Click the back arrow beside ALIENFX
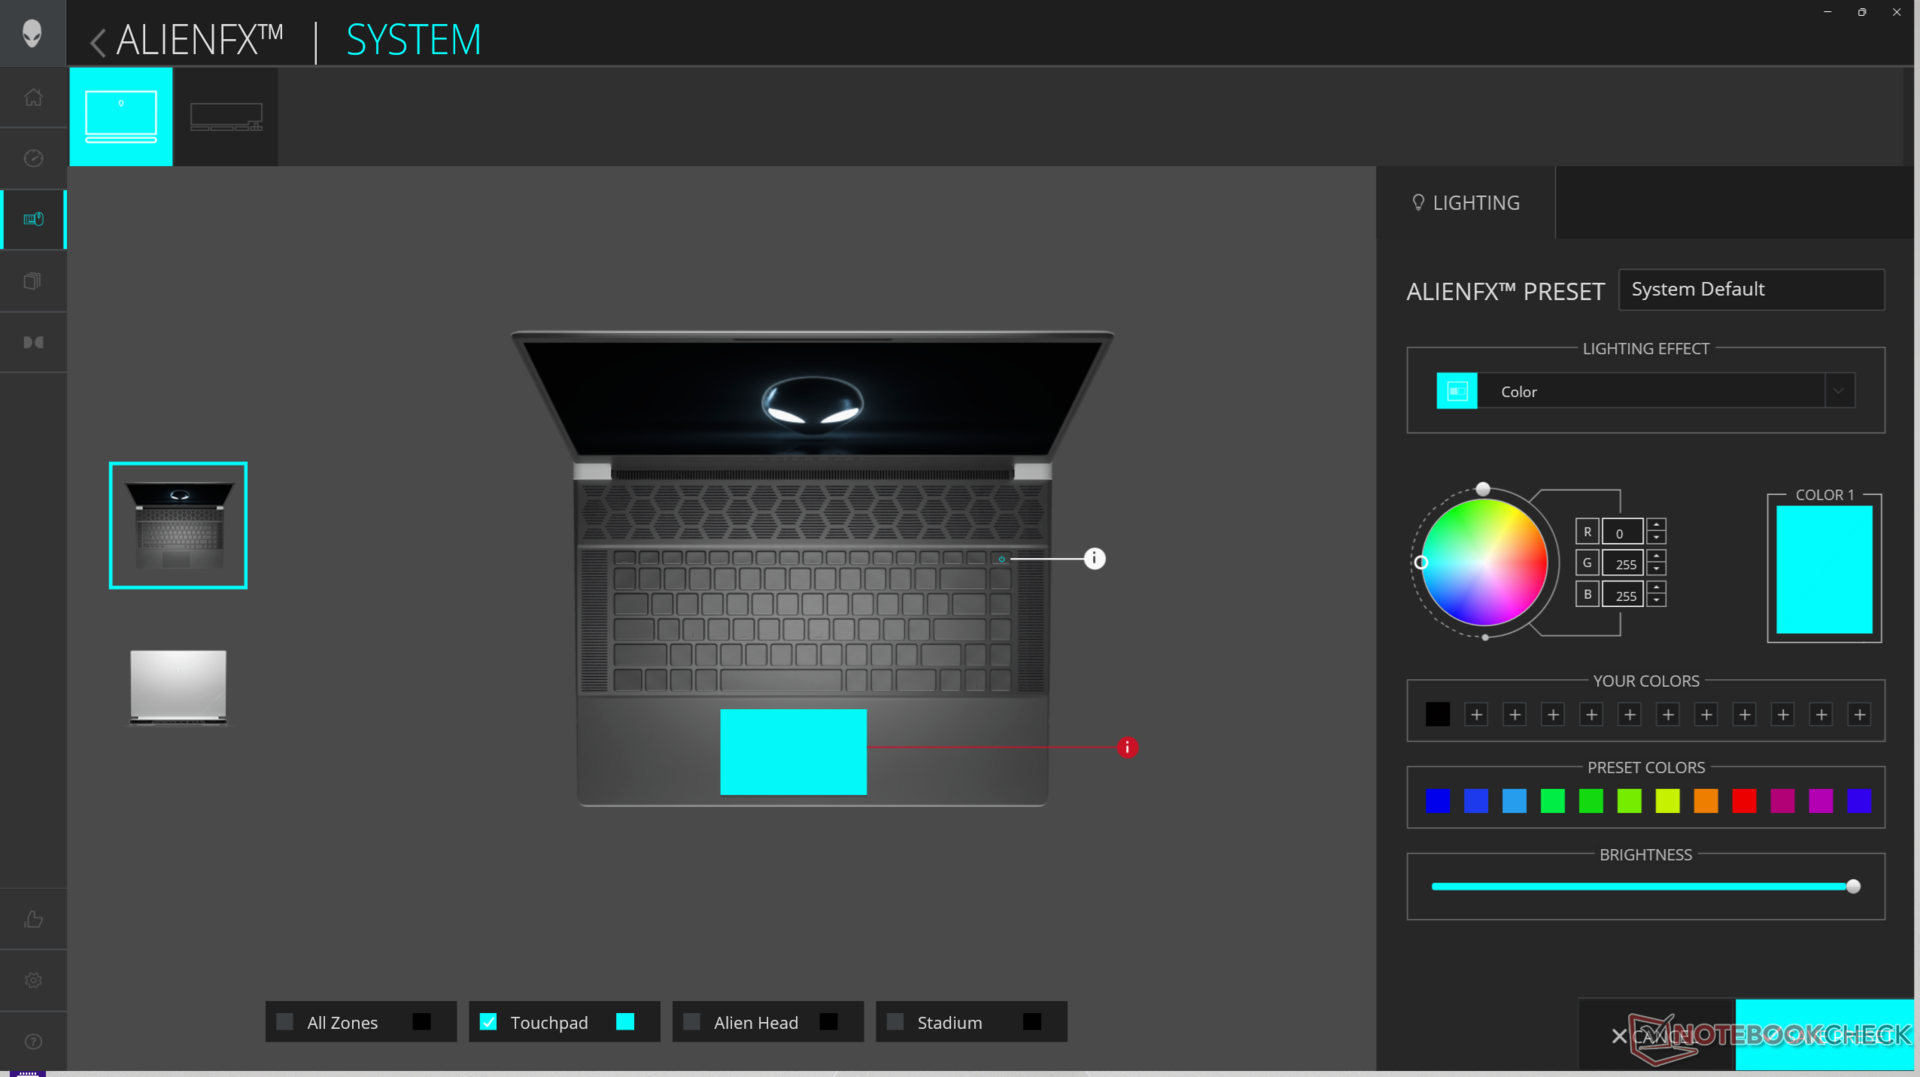Screen dimensions: 1920x1077 (97, 42)
